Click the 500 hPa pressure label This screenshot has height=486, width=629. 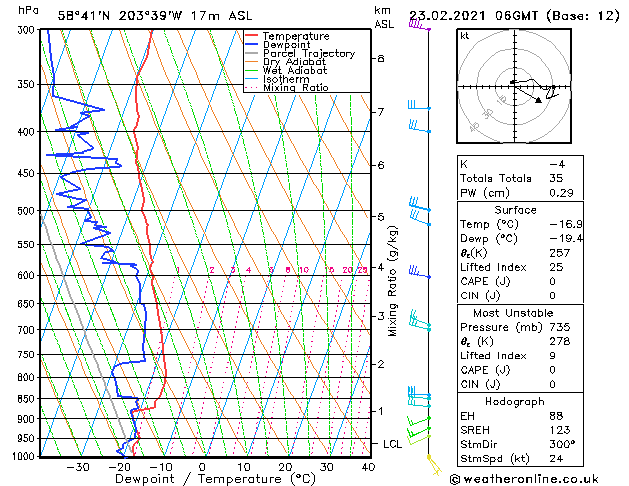[27, 211]
